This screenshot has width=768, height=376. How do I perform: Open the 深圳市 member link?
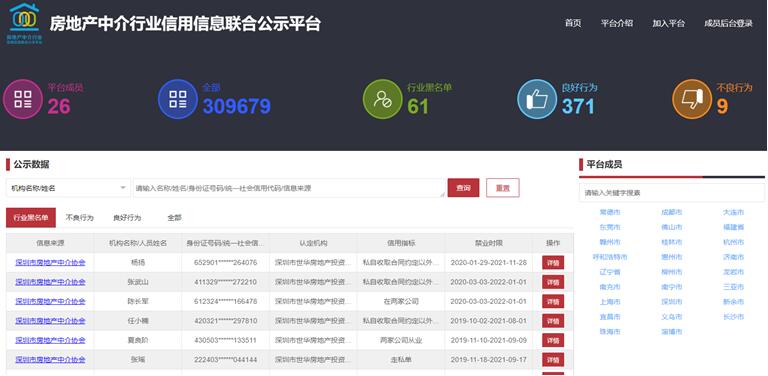[672, 302]
